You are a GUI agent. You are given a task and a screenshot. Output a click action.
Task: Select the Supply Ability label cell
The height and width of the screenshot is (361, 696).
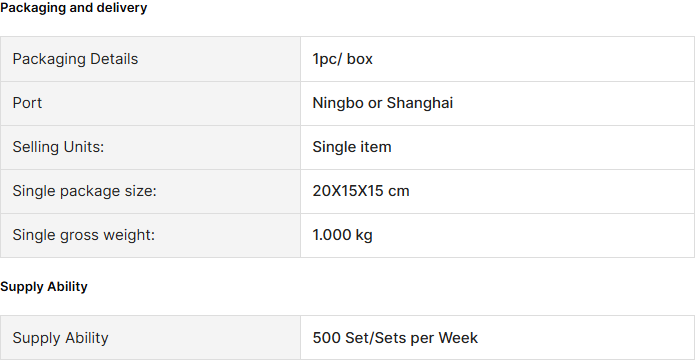point(150,338)
